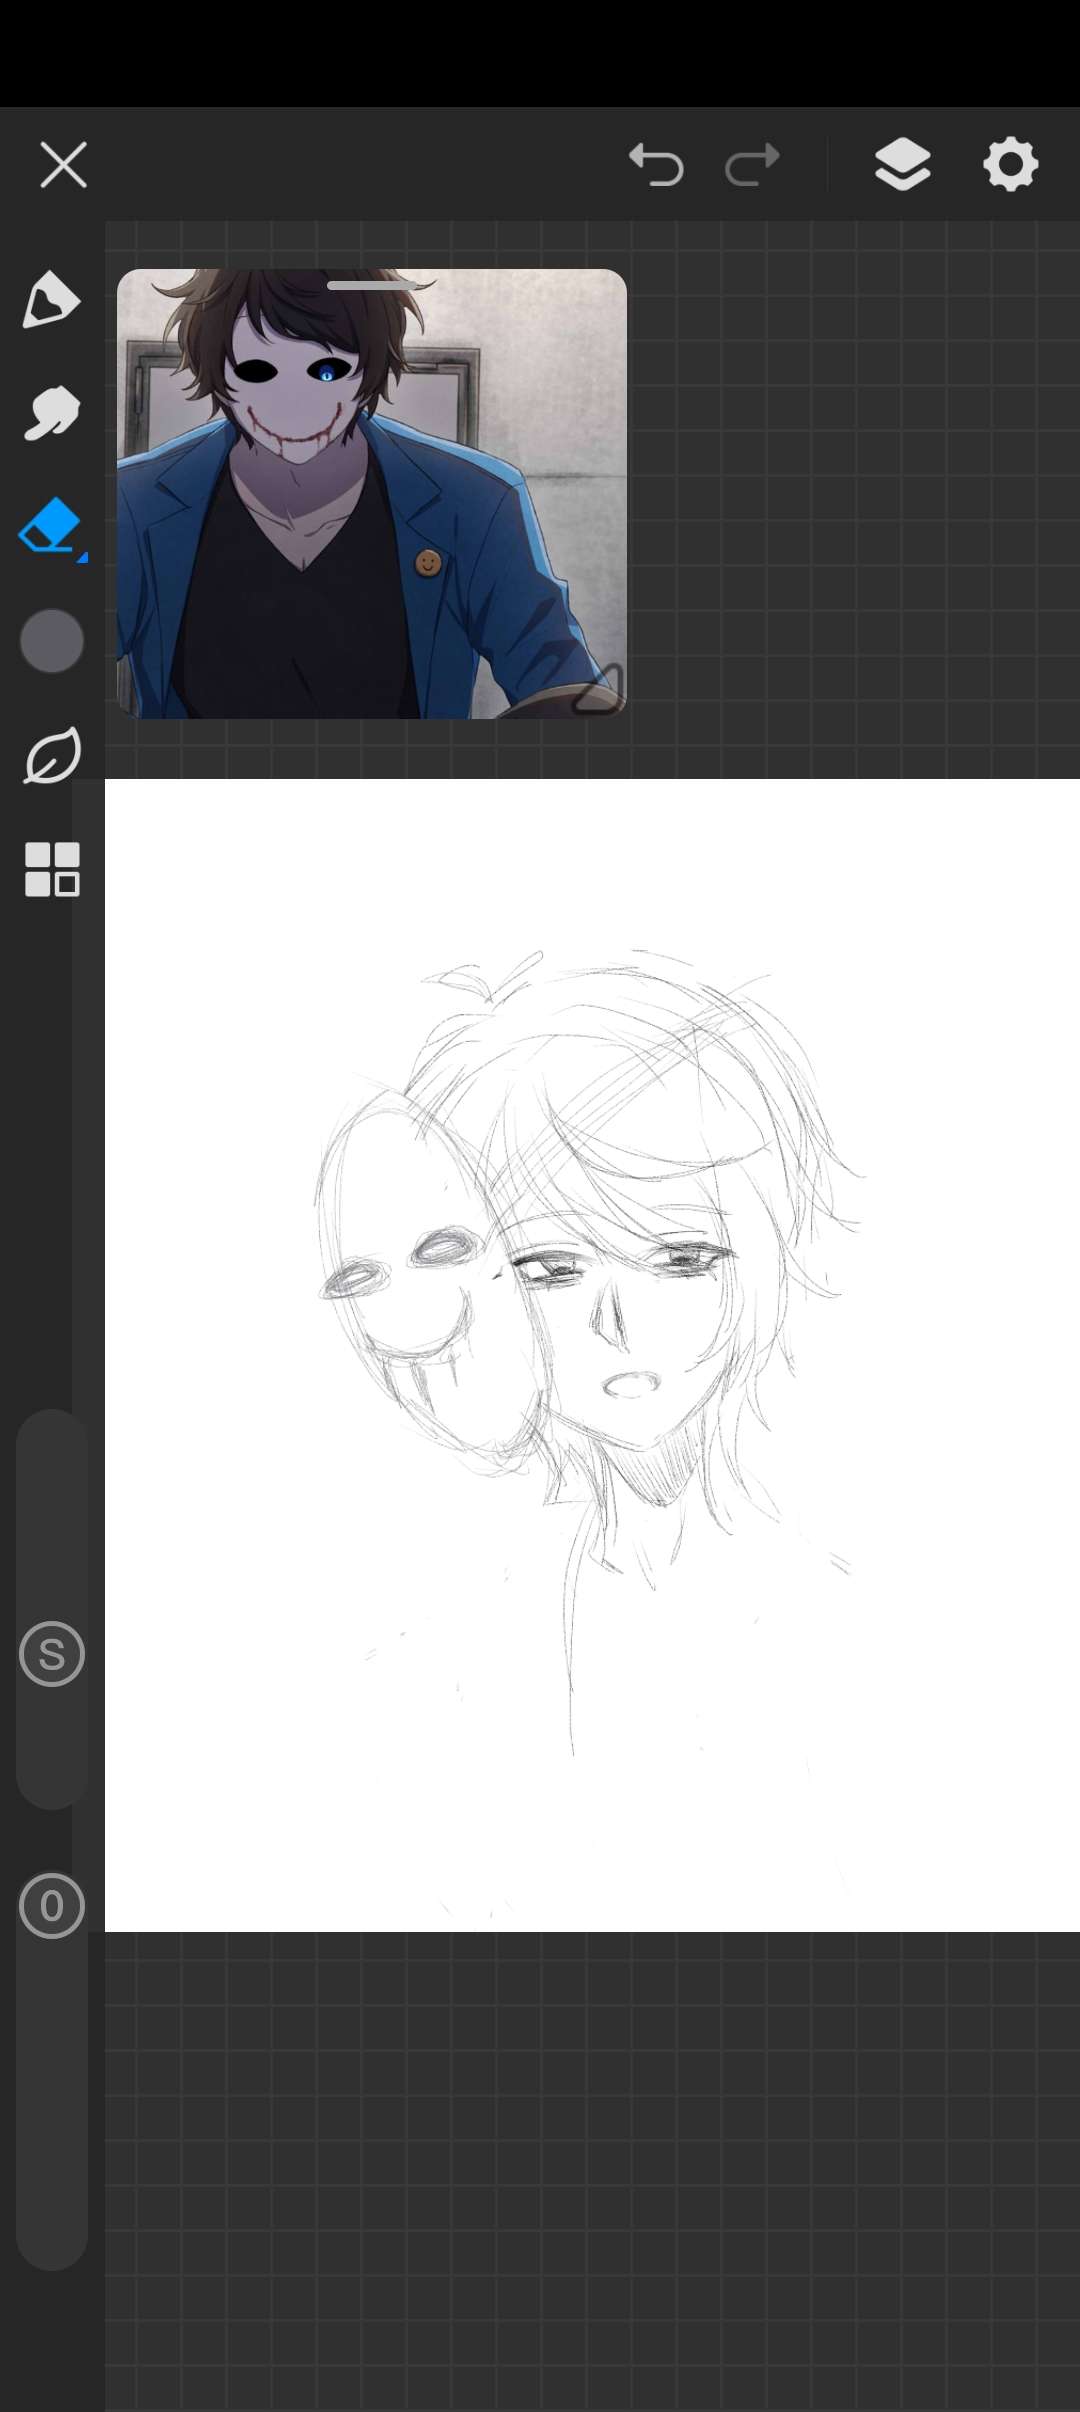This screenshot has height=2412, width=1080.
Task: Tap the circled O opacity button
Action: (52, 1906)
